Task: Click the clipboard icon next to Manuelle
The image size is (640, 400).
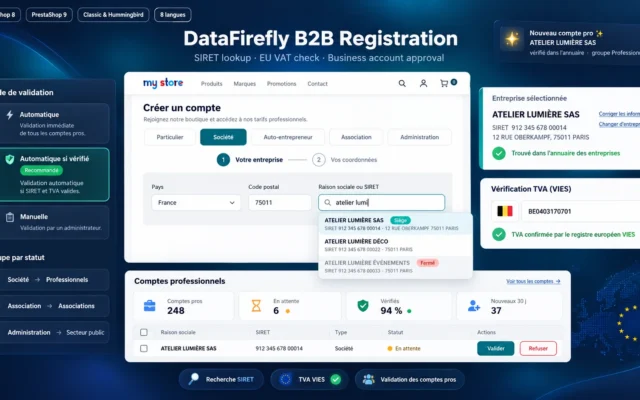Action: point(10,217)
